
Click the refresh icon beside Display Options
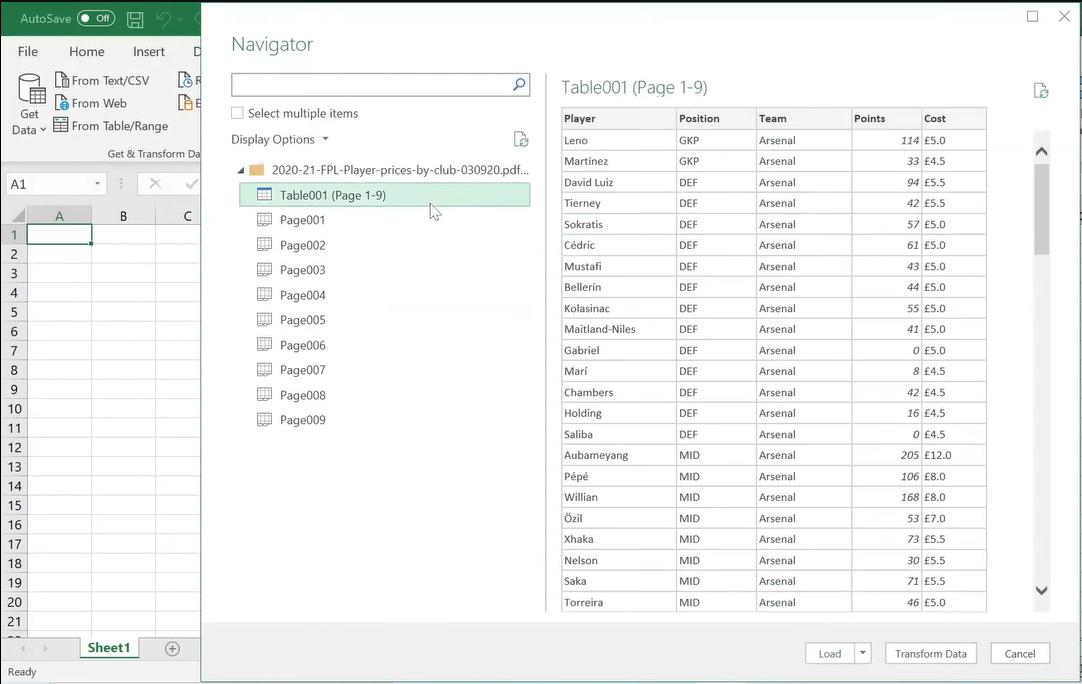521,140
